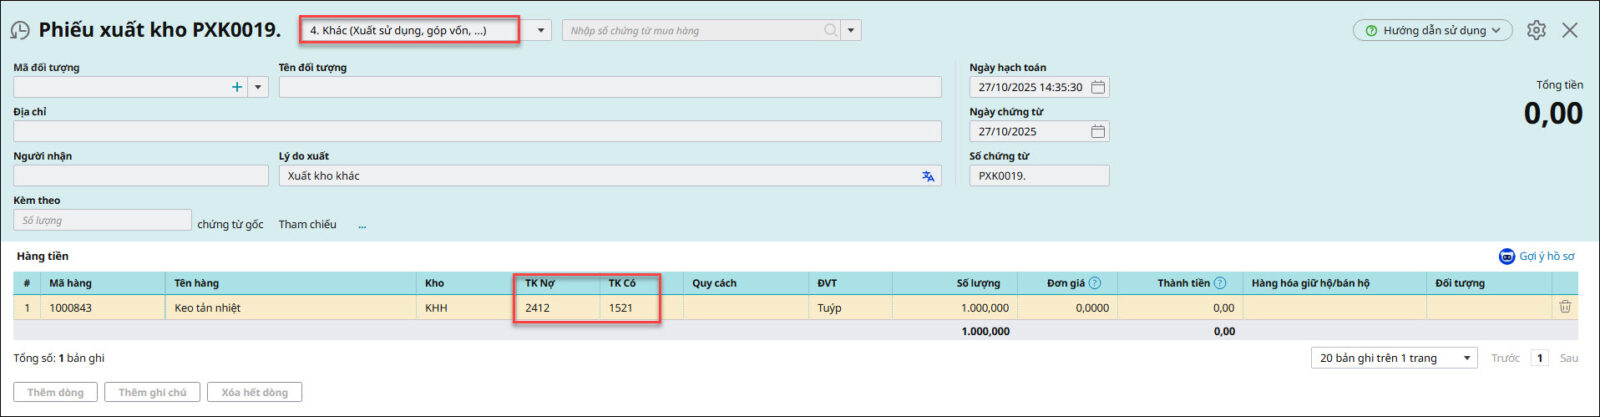
Task: Click the plus icon in Mã đối tượng
Action: pos(237,87)
